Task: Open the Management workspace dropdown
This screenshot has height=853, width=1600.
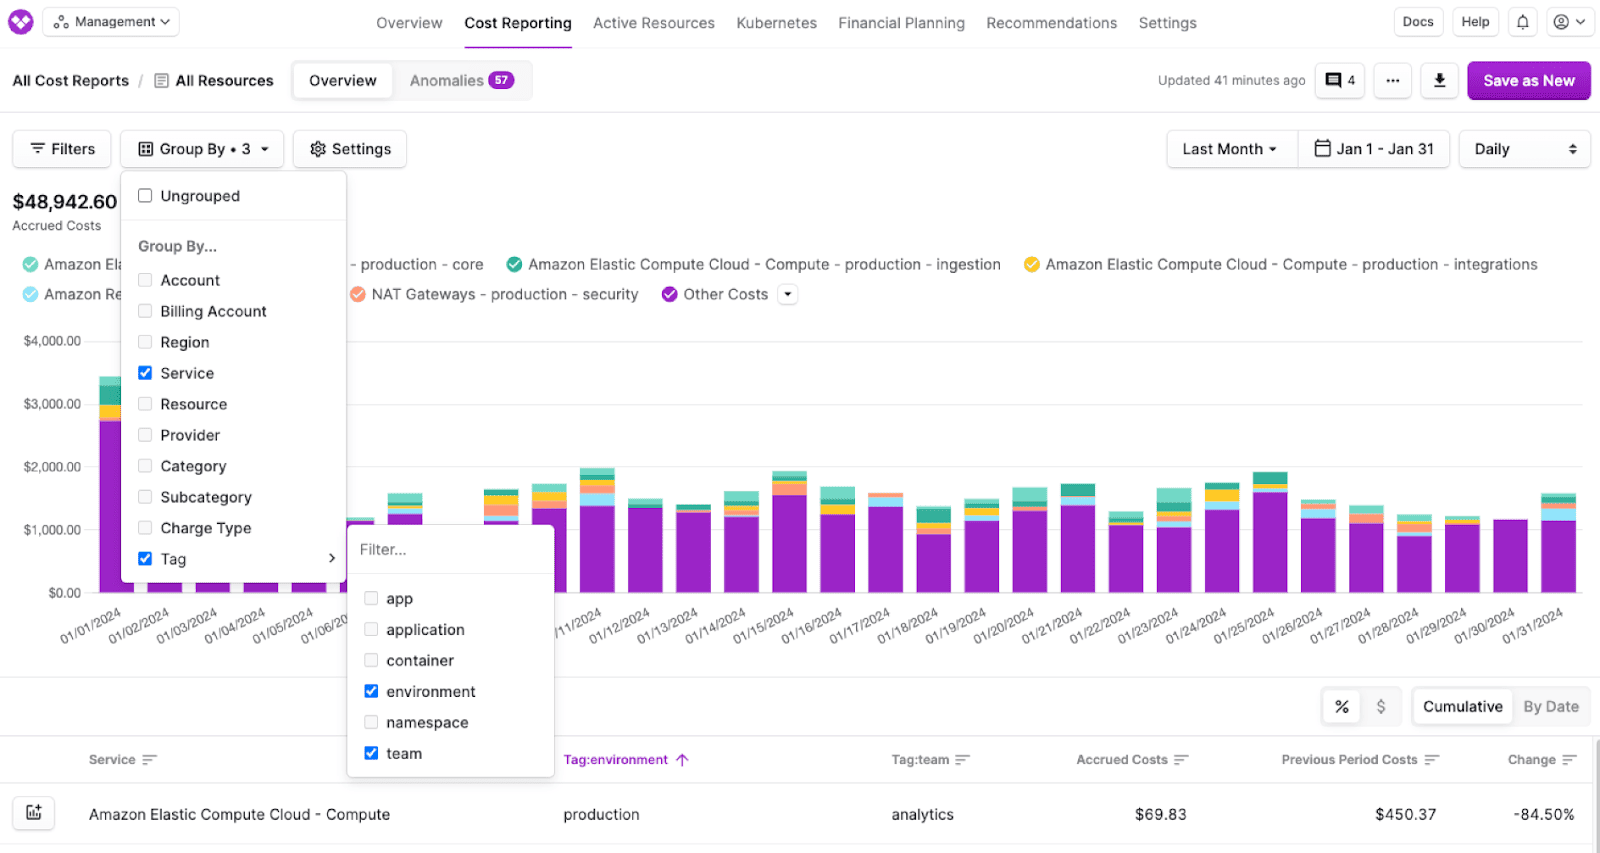Action: [111, 22]
